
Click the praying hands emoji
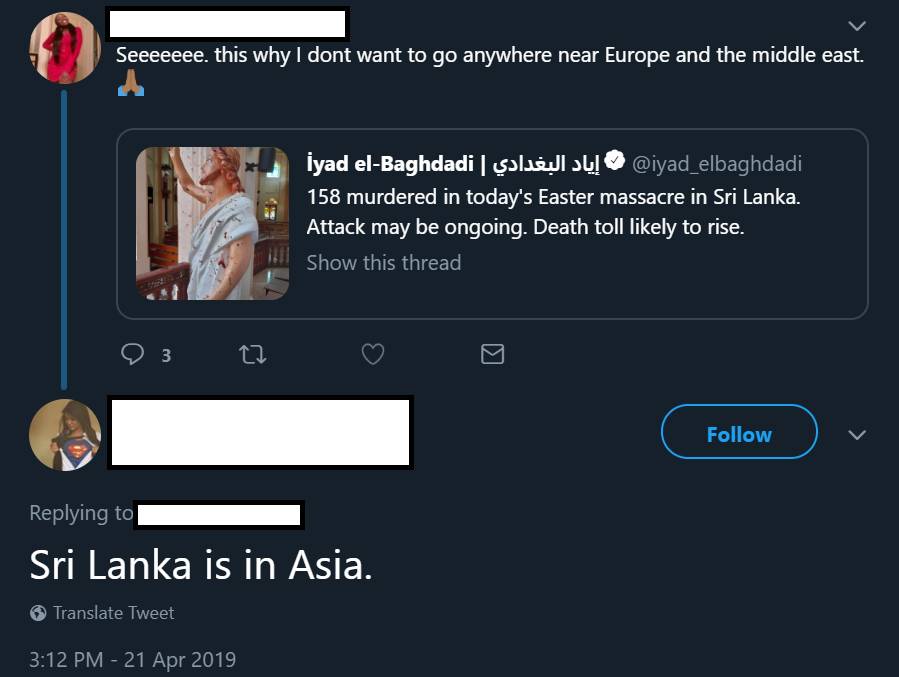(131, 83)
